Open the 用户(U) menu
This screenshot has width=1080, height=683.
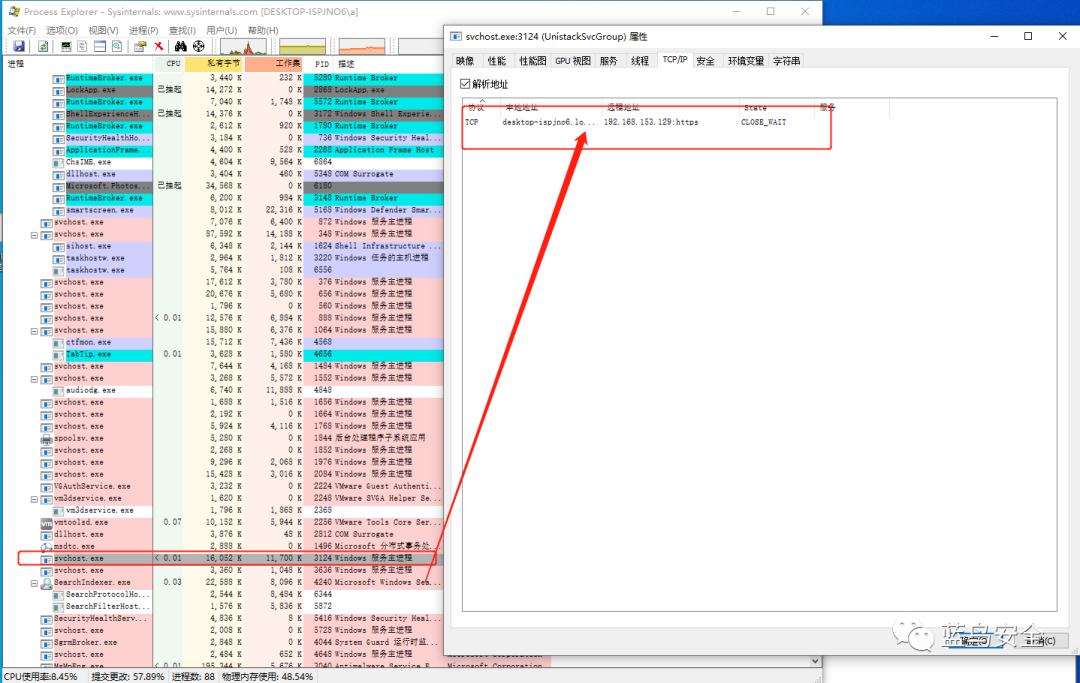pos(222,30)
